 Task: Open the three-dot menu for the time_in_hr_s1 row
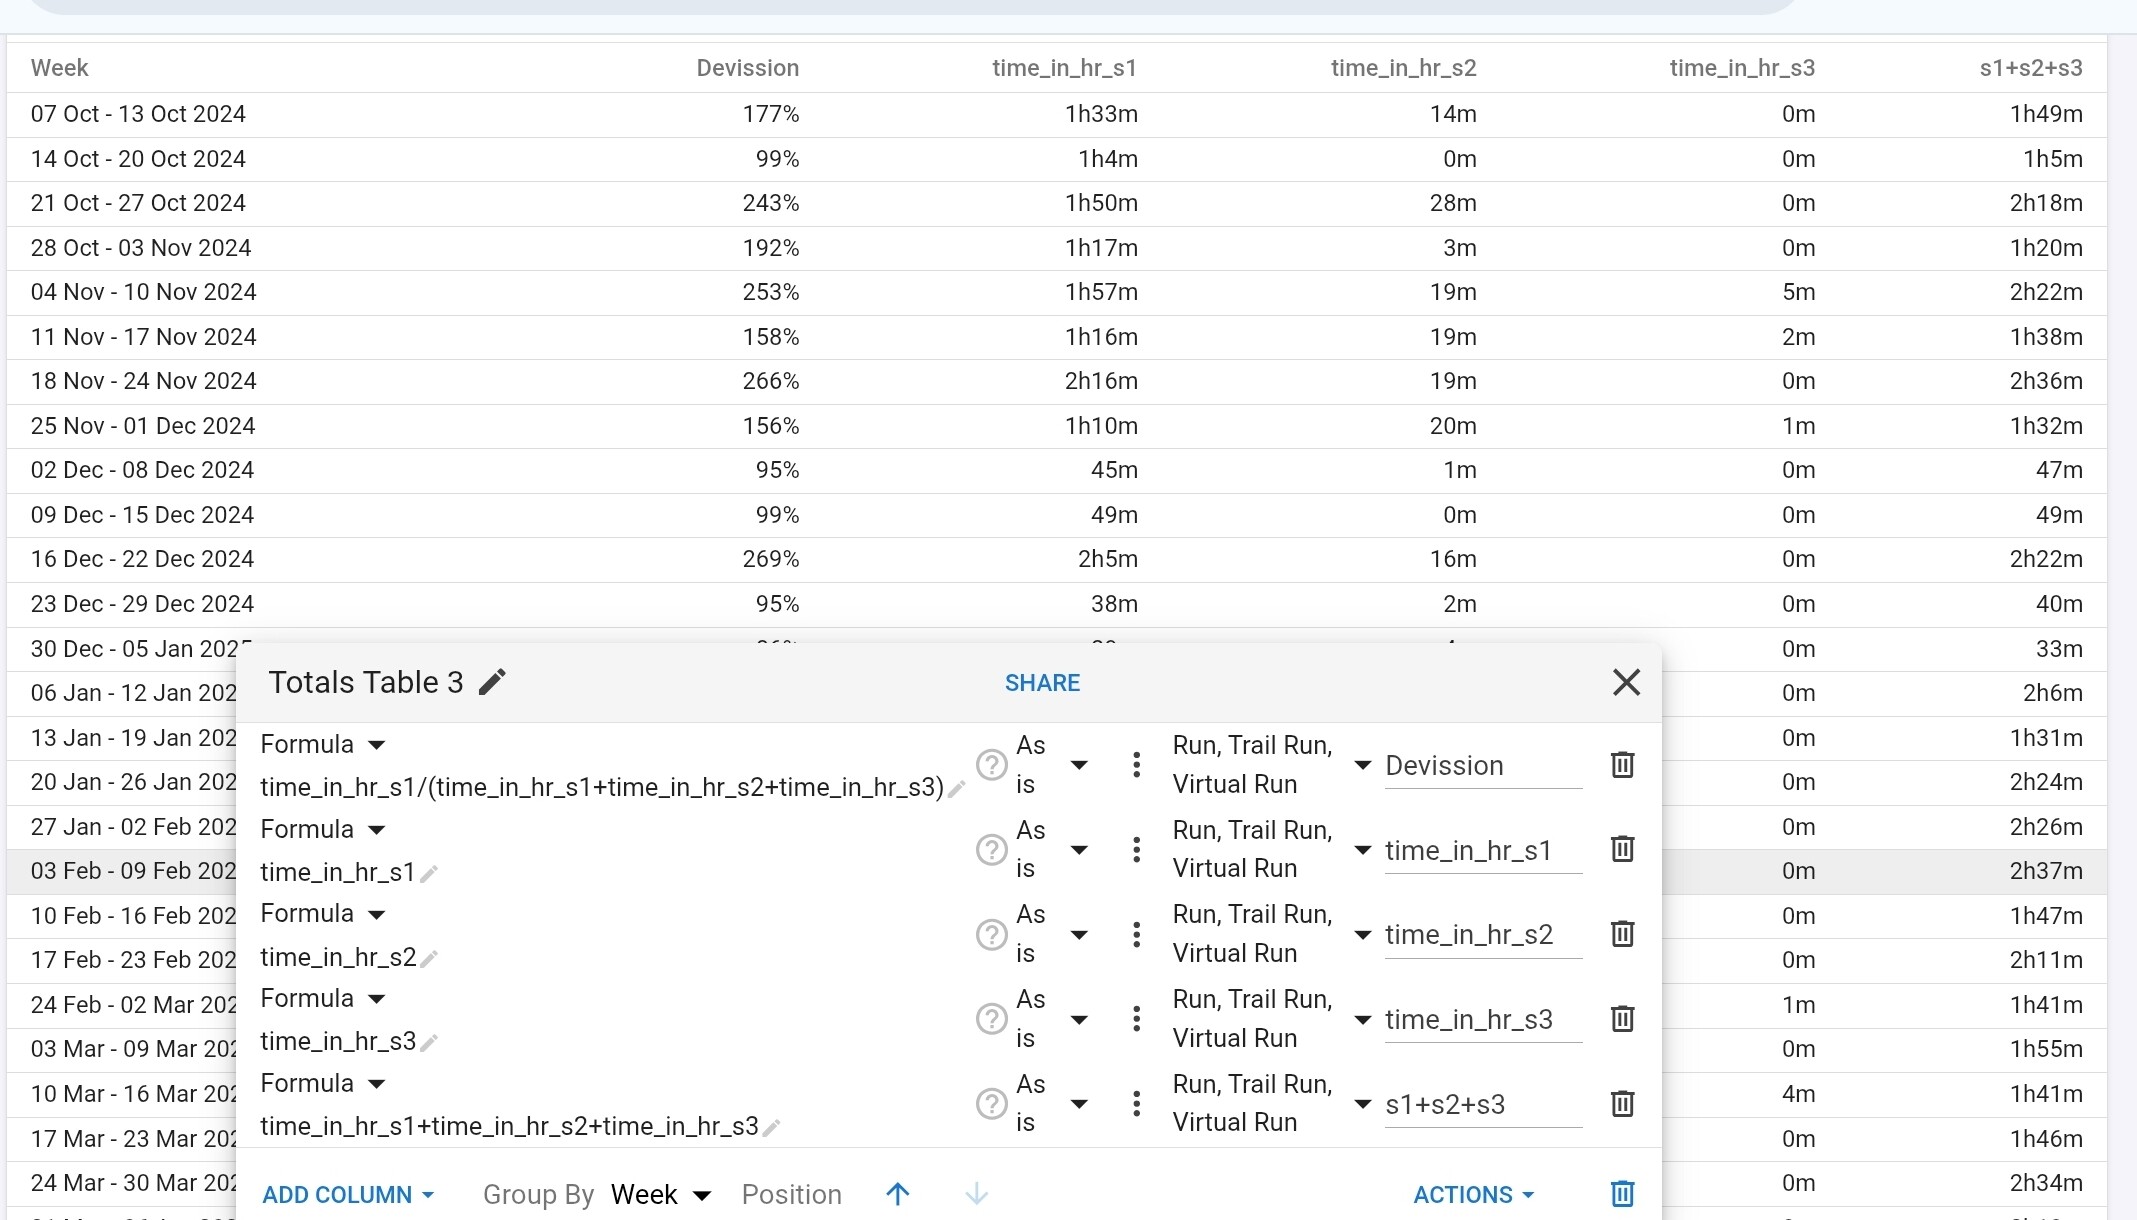tap(1136, 850)
